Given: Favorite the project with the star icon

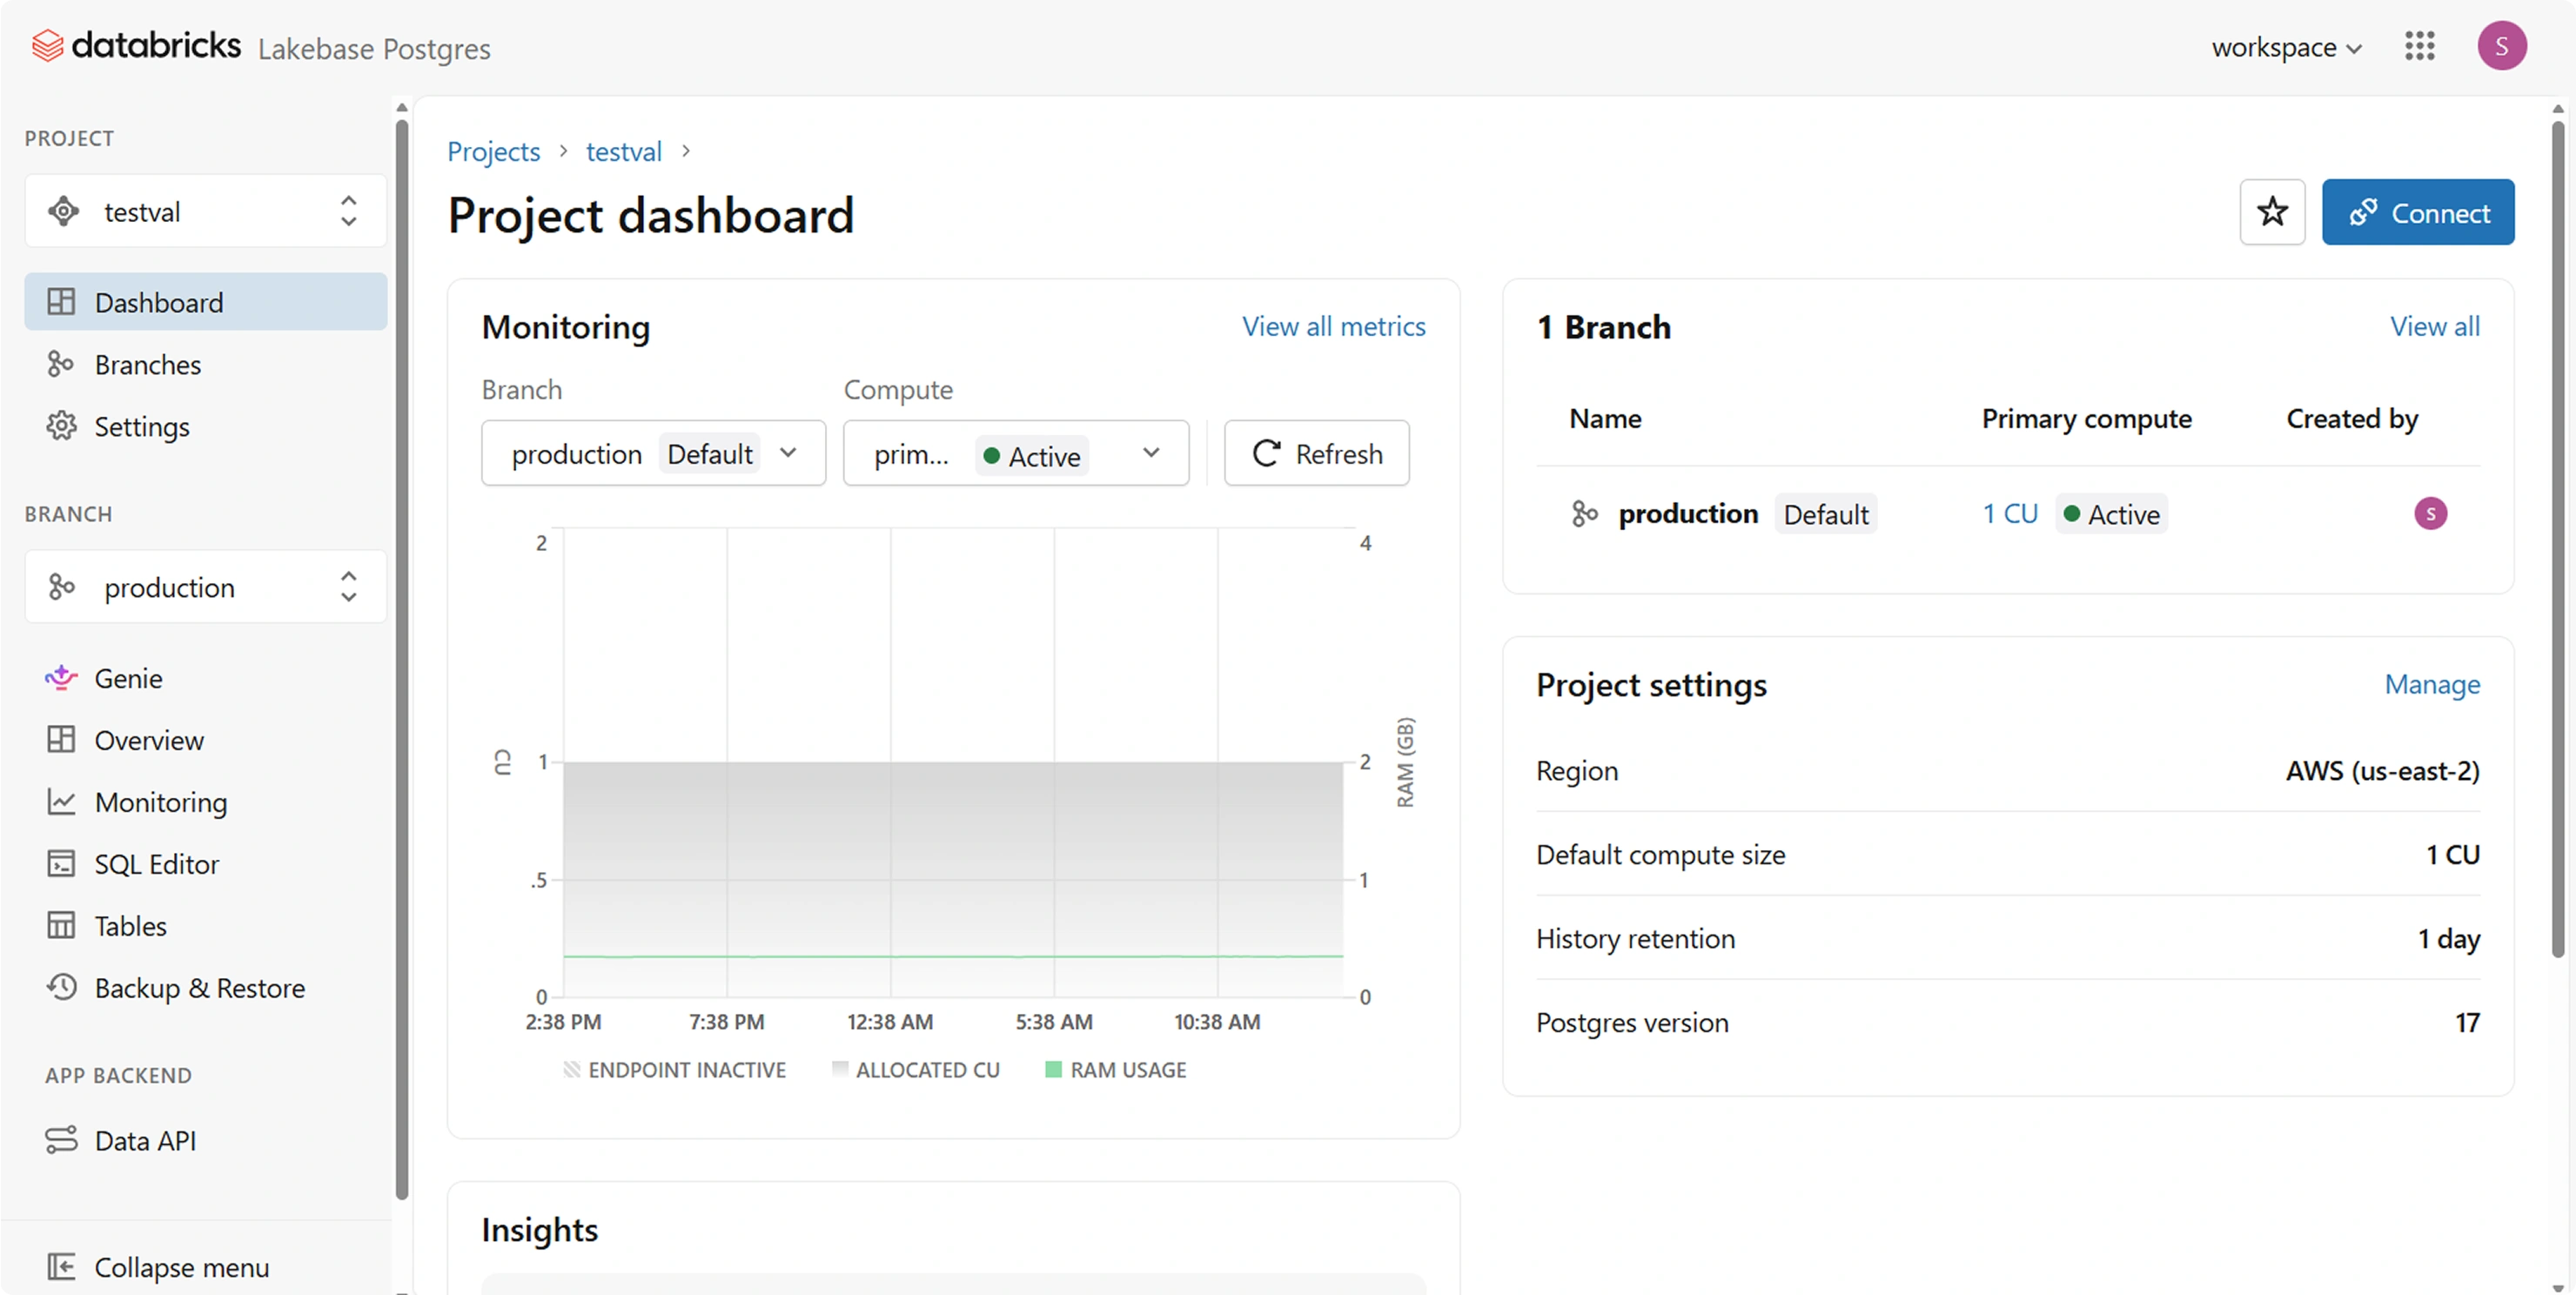Looking at the screenshot, I should (x=2272, y=212).
